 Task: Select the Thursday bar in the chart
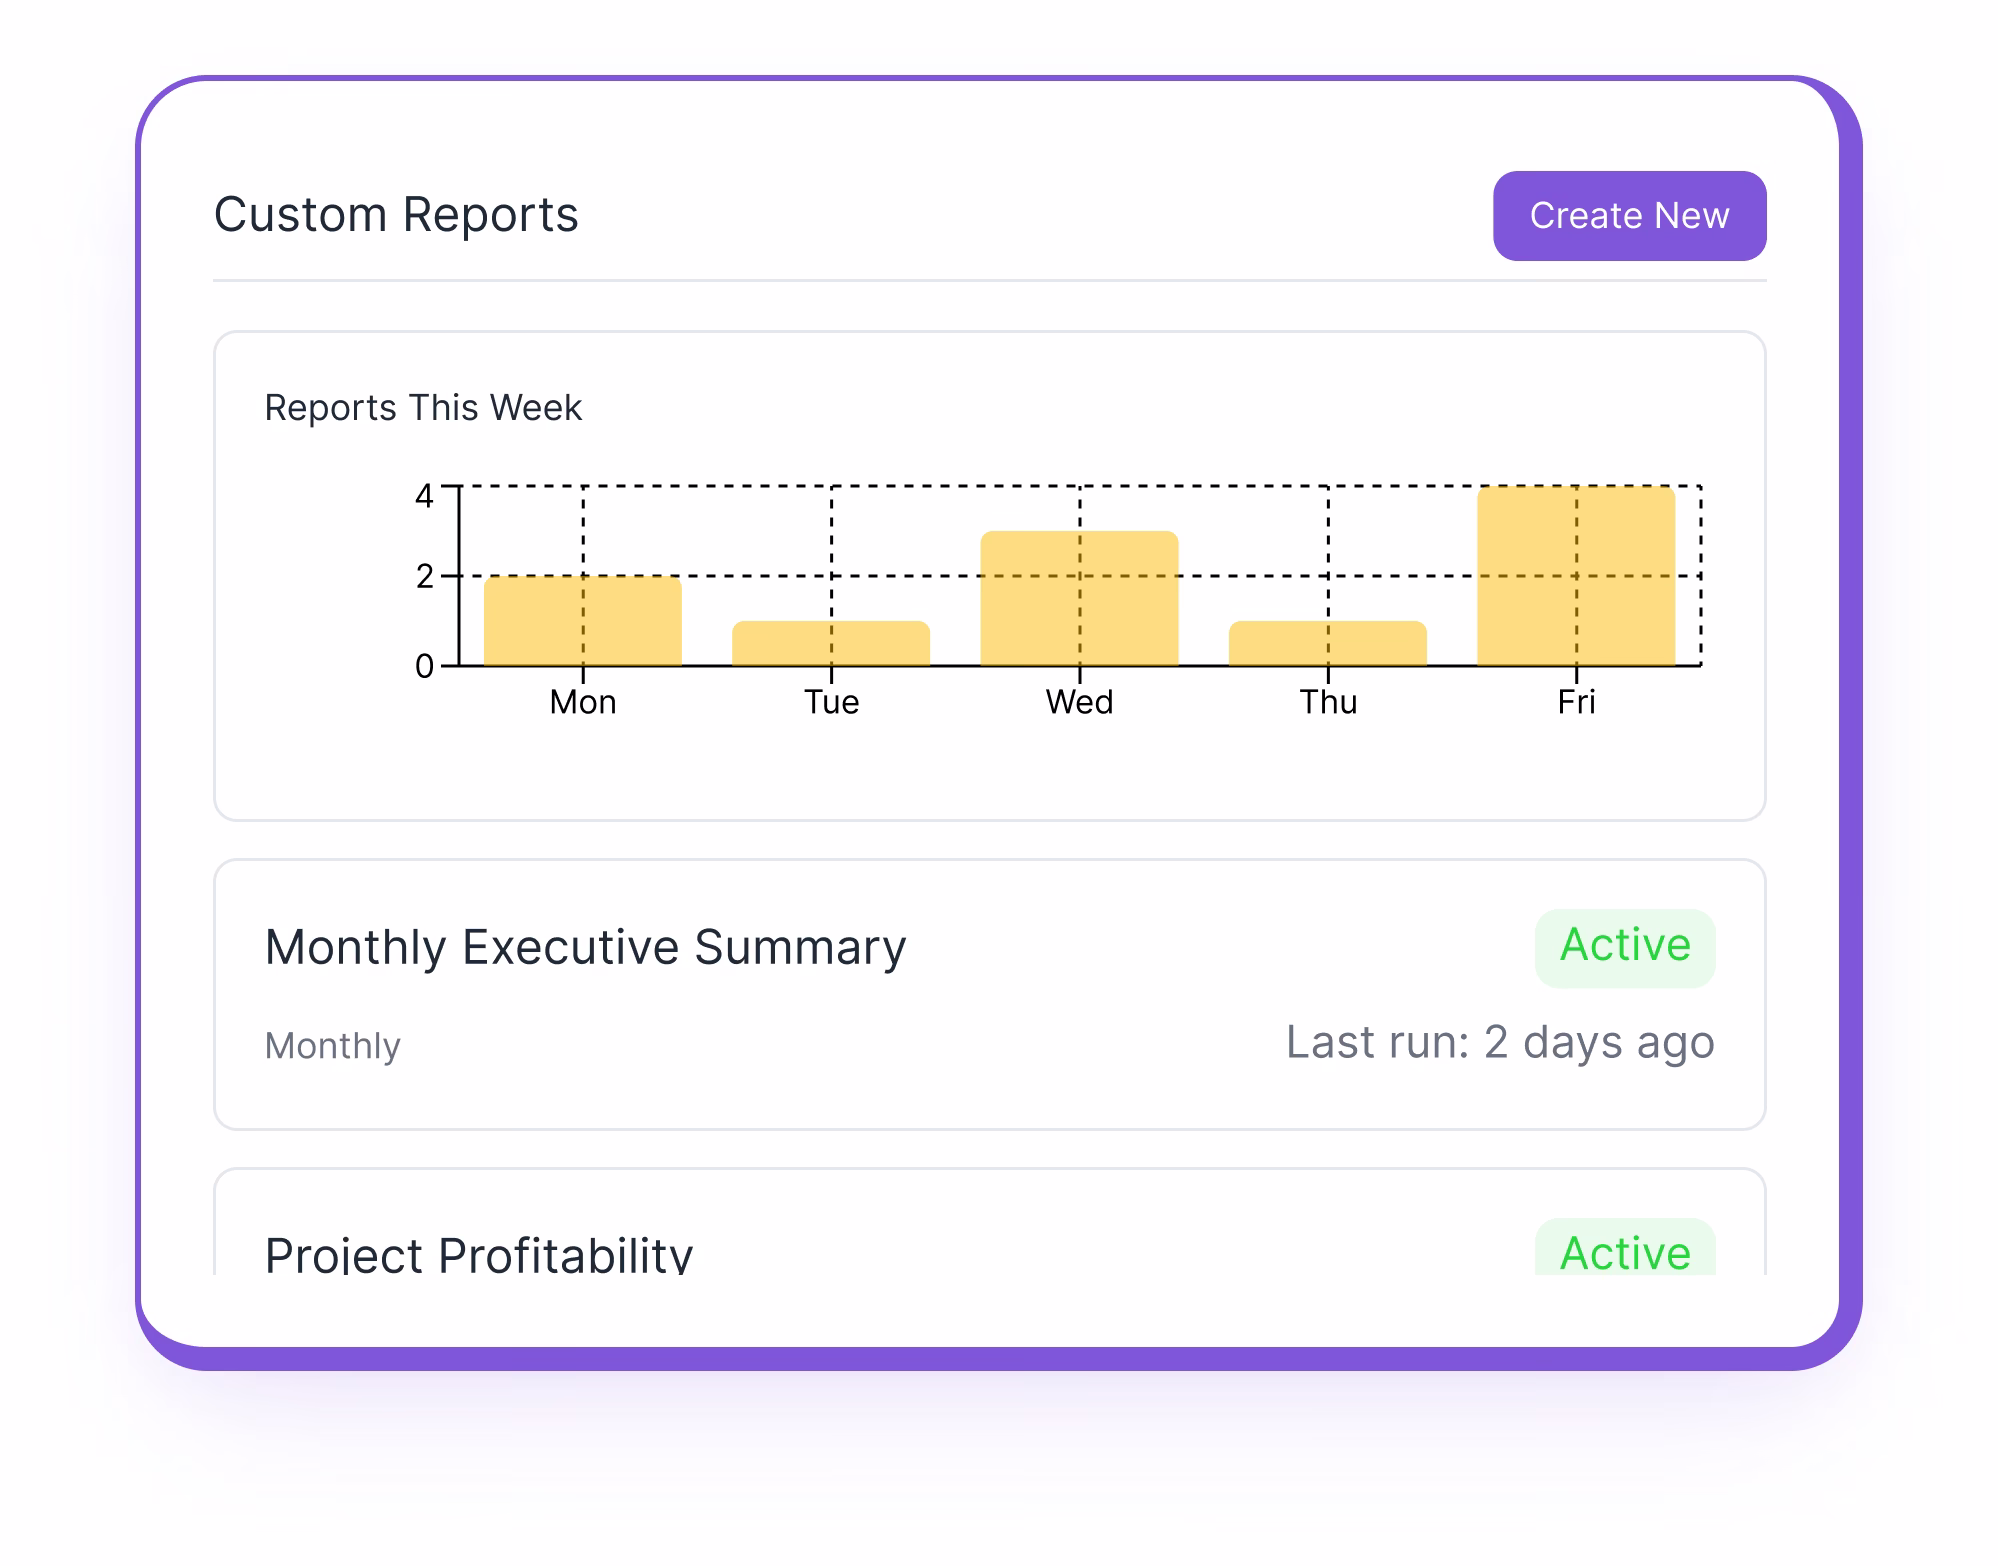tap(1328, 645)
